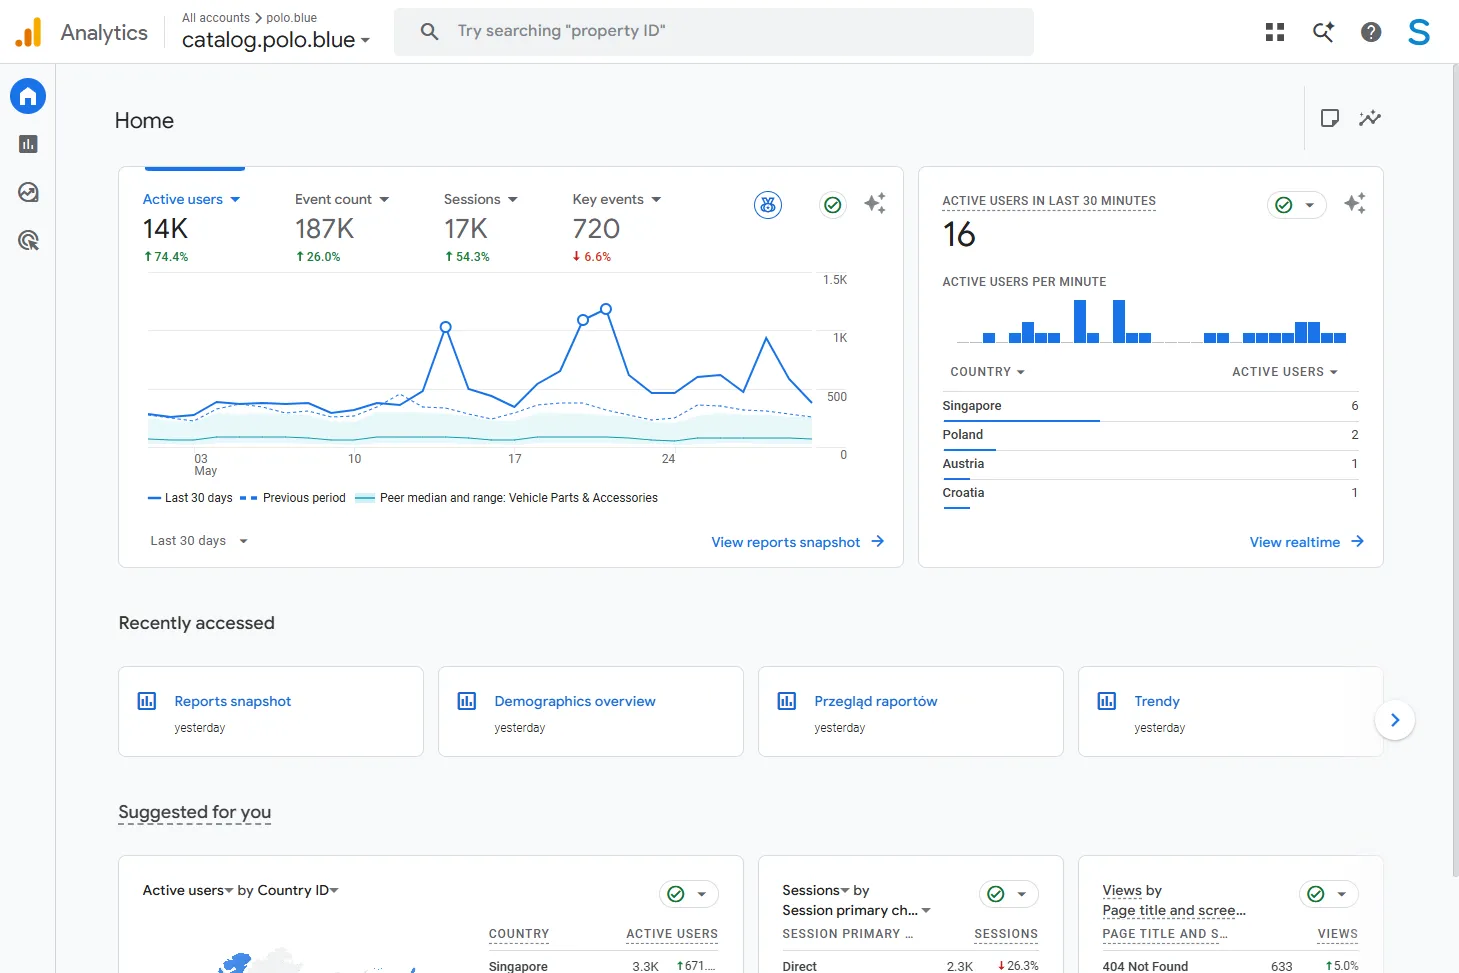Image resolution: width=1459 pixels, height=973 pixels.
Task: Click the magnifier search icon
Action: click(x=430, y=32)
